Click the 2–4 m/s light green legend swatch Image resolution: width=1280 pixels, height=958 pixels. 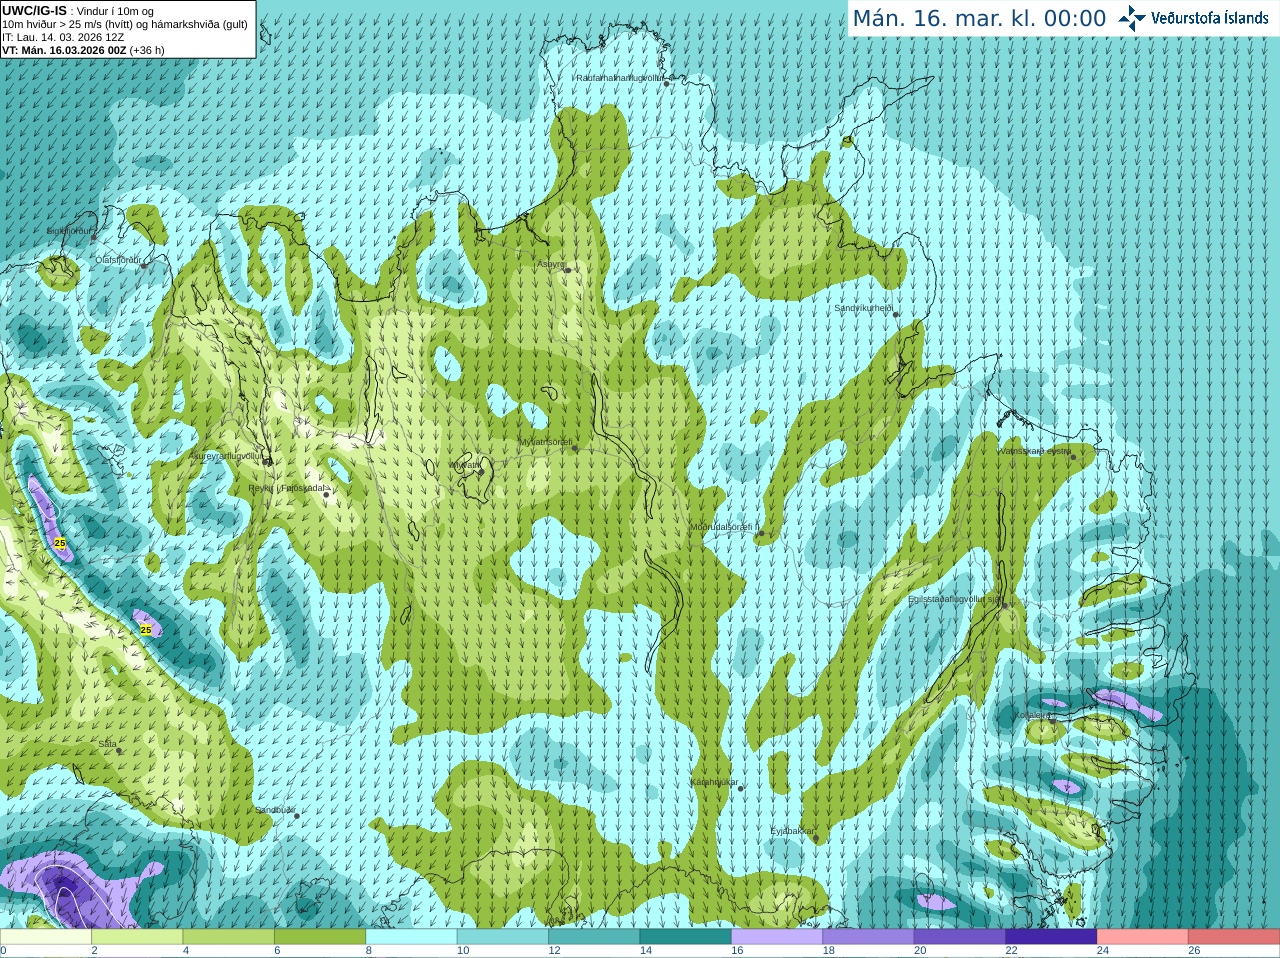click(x=137, y=937)
